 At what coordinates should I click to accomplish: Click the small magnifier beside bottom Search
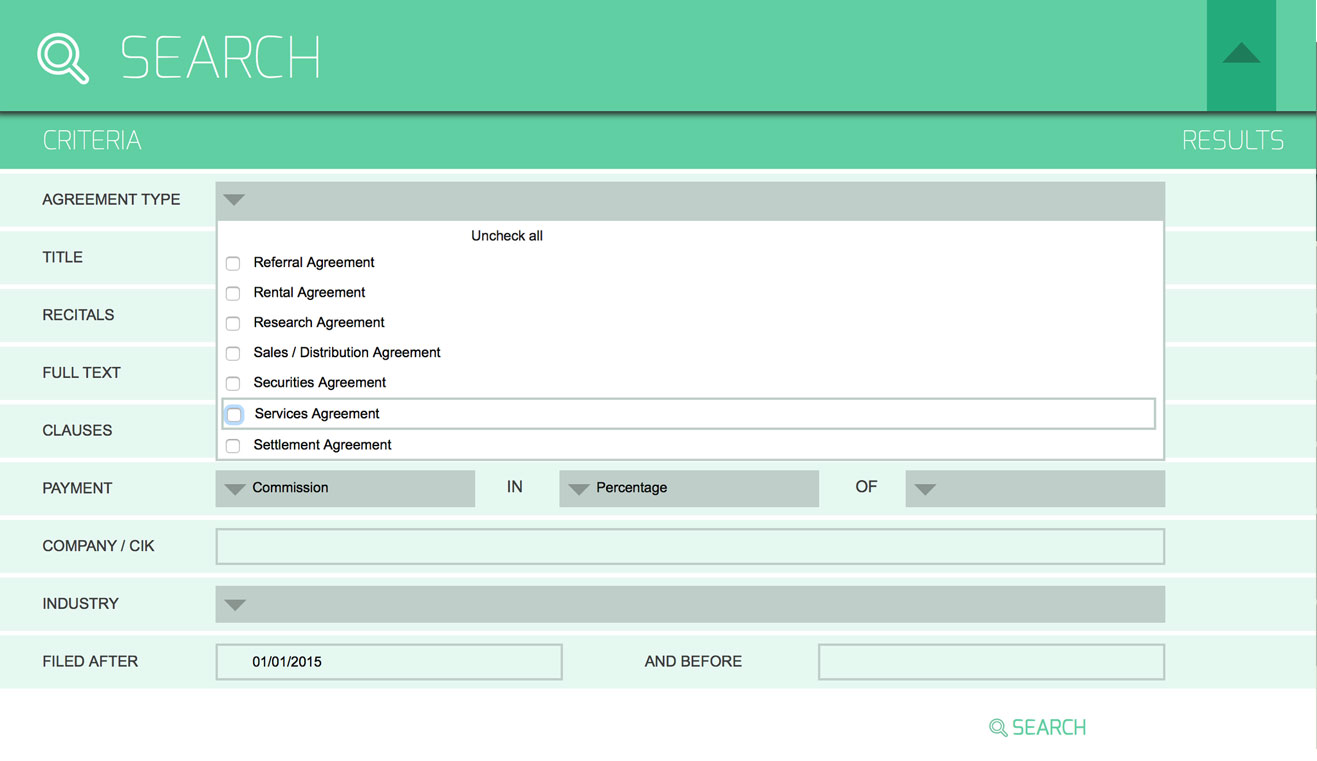(x=997, y=728)
